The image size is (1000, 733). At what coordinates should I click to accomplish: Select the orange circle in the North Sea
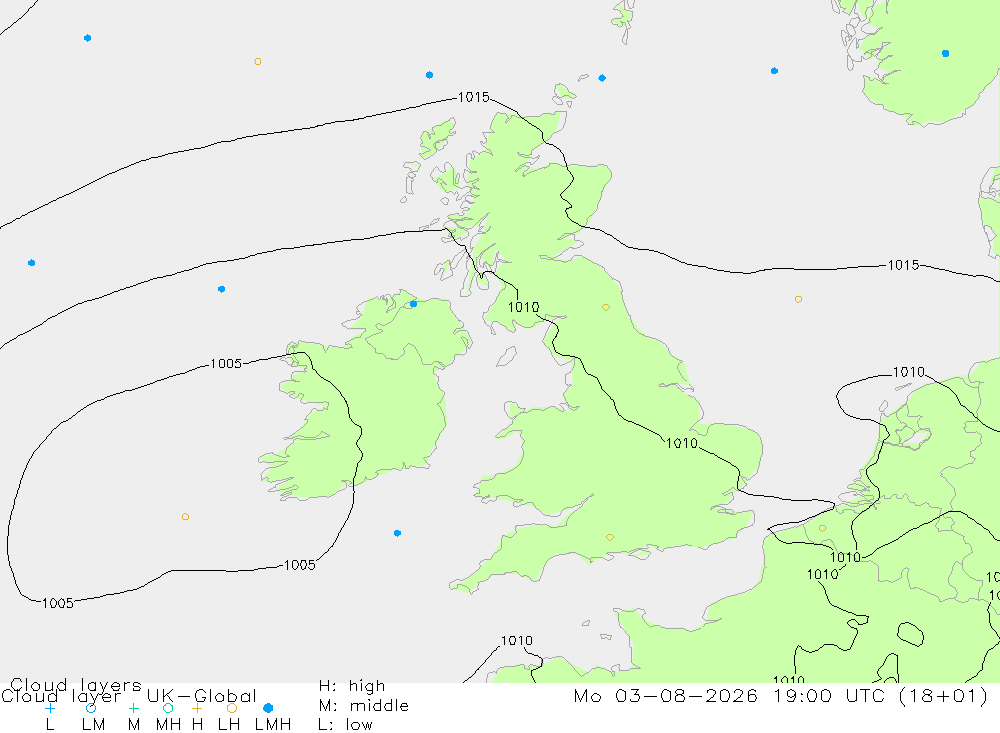[798, 299]
